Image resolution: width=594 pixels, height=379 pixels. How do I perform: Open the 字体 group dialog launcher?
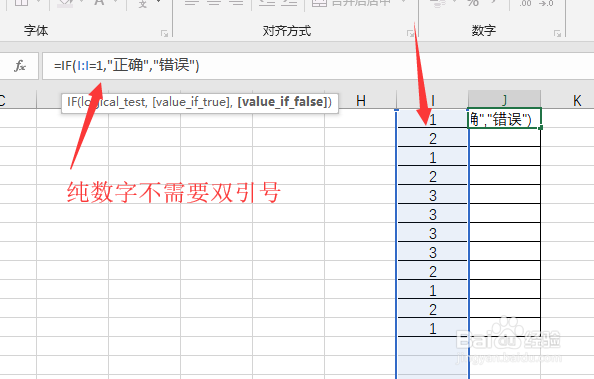pos(164,34)
